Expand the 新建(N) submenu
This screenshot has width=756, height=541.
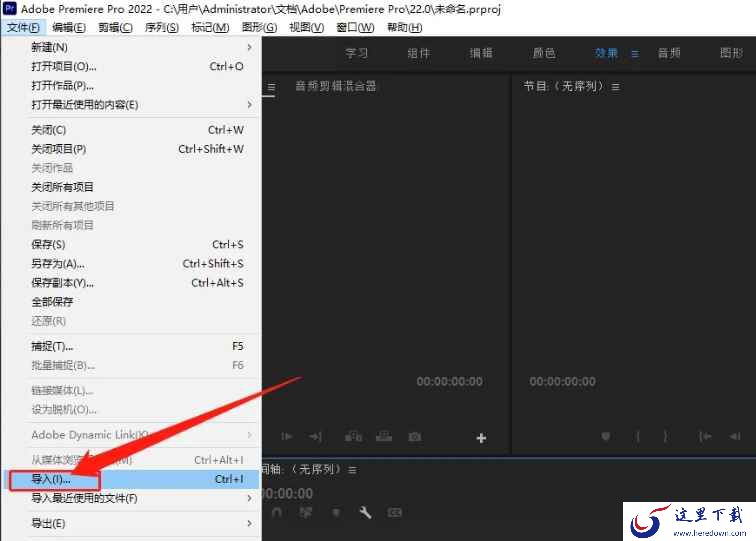click(x=132, y=47)
